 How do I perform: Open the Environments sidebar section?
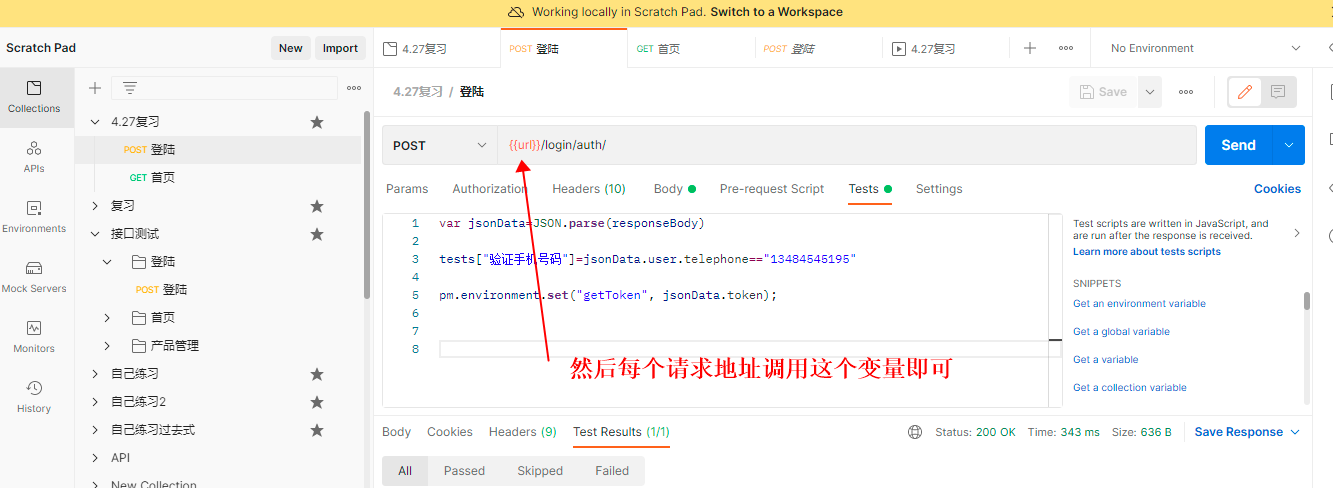click(x=34, y=217)
